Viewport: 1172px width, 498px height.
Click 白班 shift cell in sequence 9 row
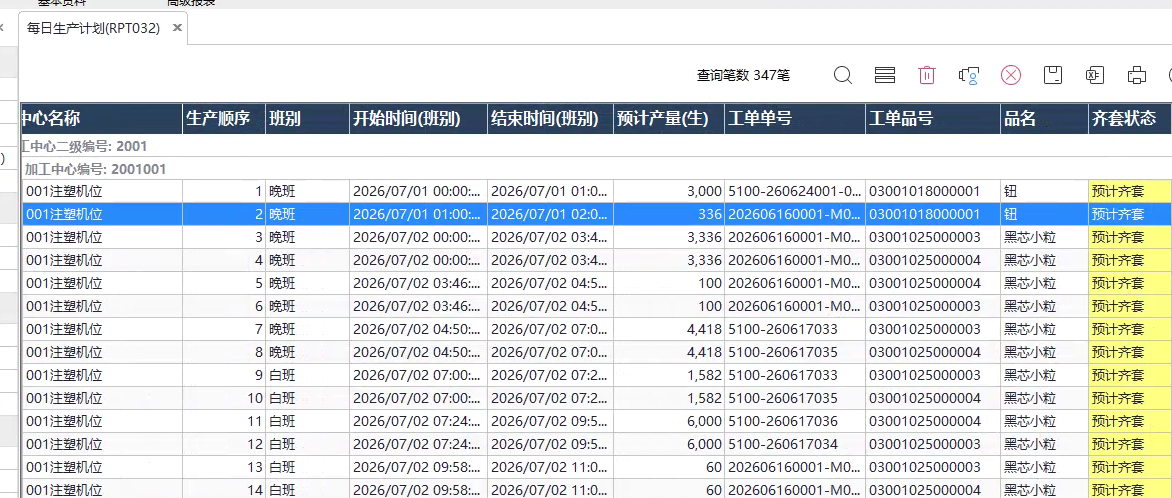307,375
